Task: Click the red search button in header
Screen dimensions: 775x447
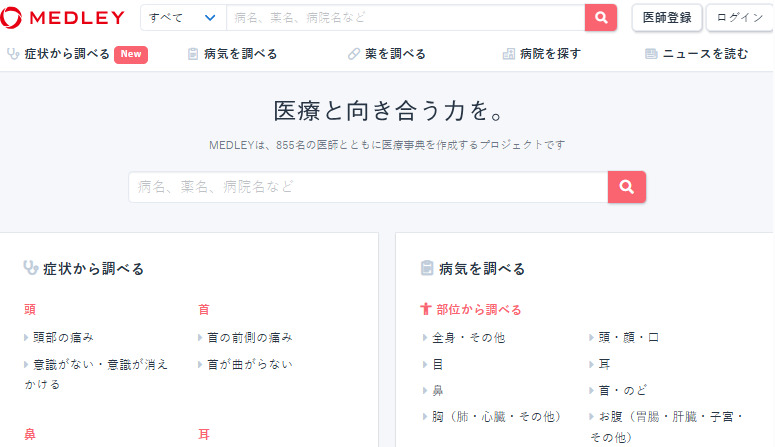Action: point(600,17)
